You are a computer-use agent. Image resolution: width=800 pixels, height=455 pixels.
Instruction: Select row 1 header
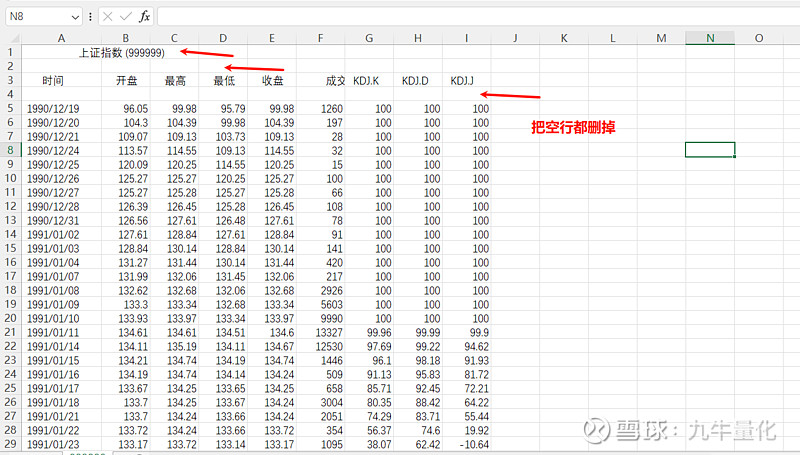coord(10,53)
